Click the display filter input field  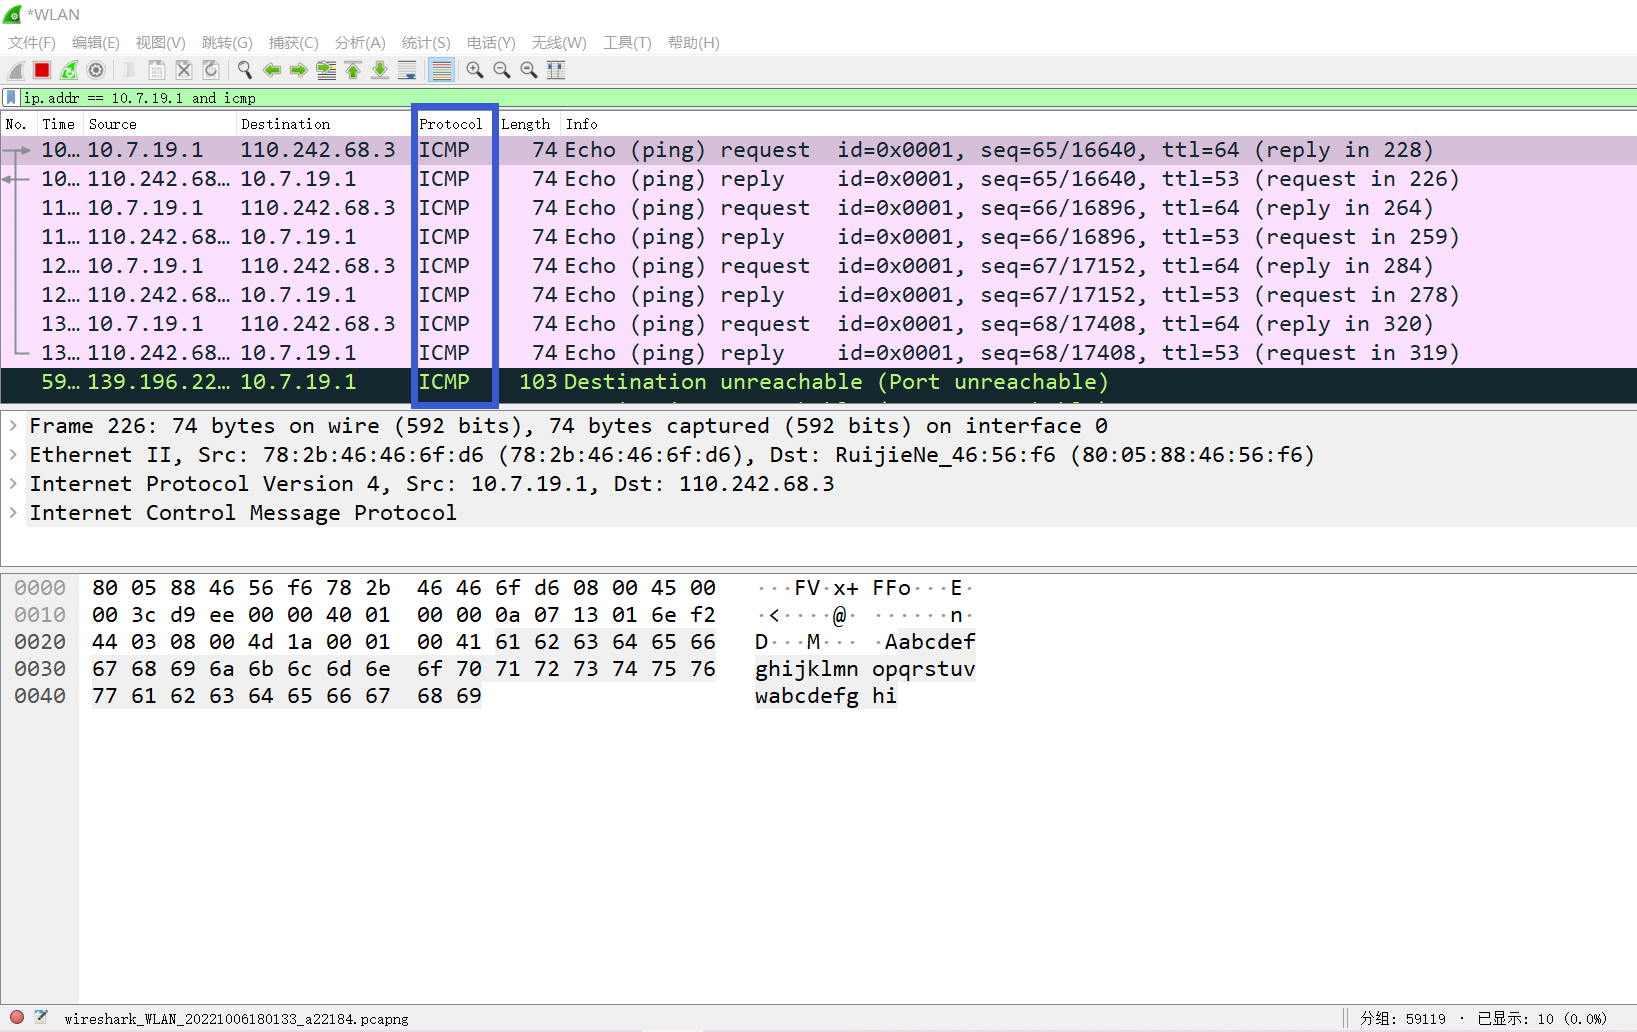tap(828, 97)
